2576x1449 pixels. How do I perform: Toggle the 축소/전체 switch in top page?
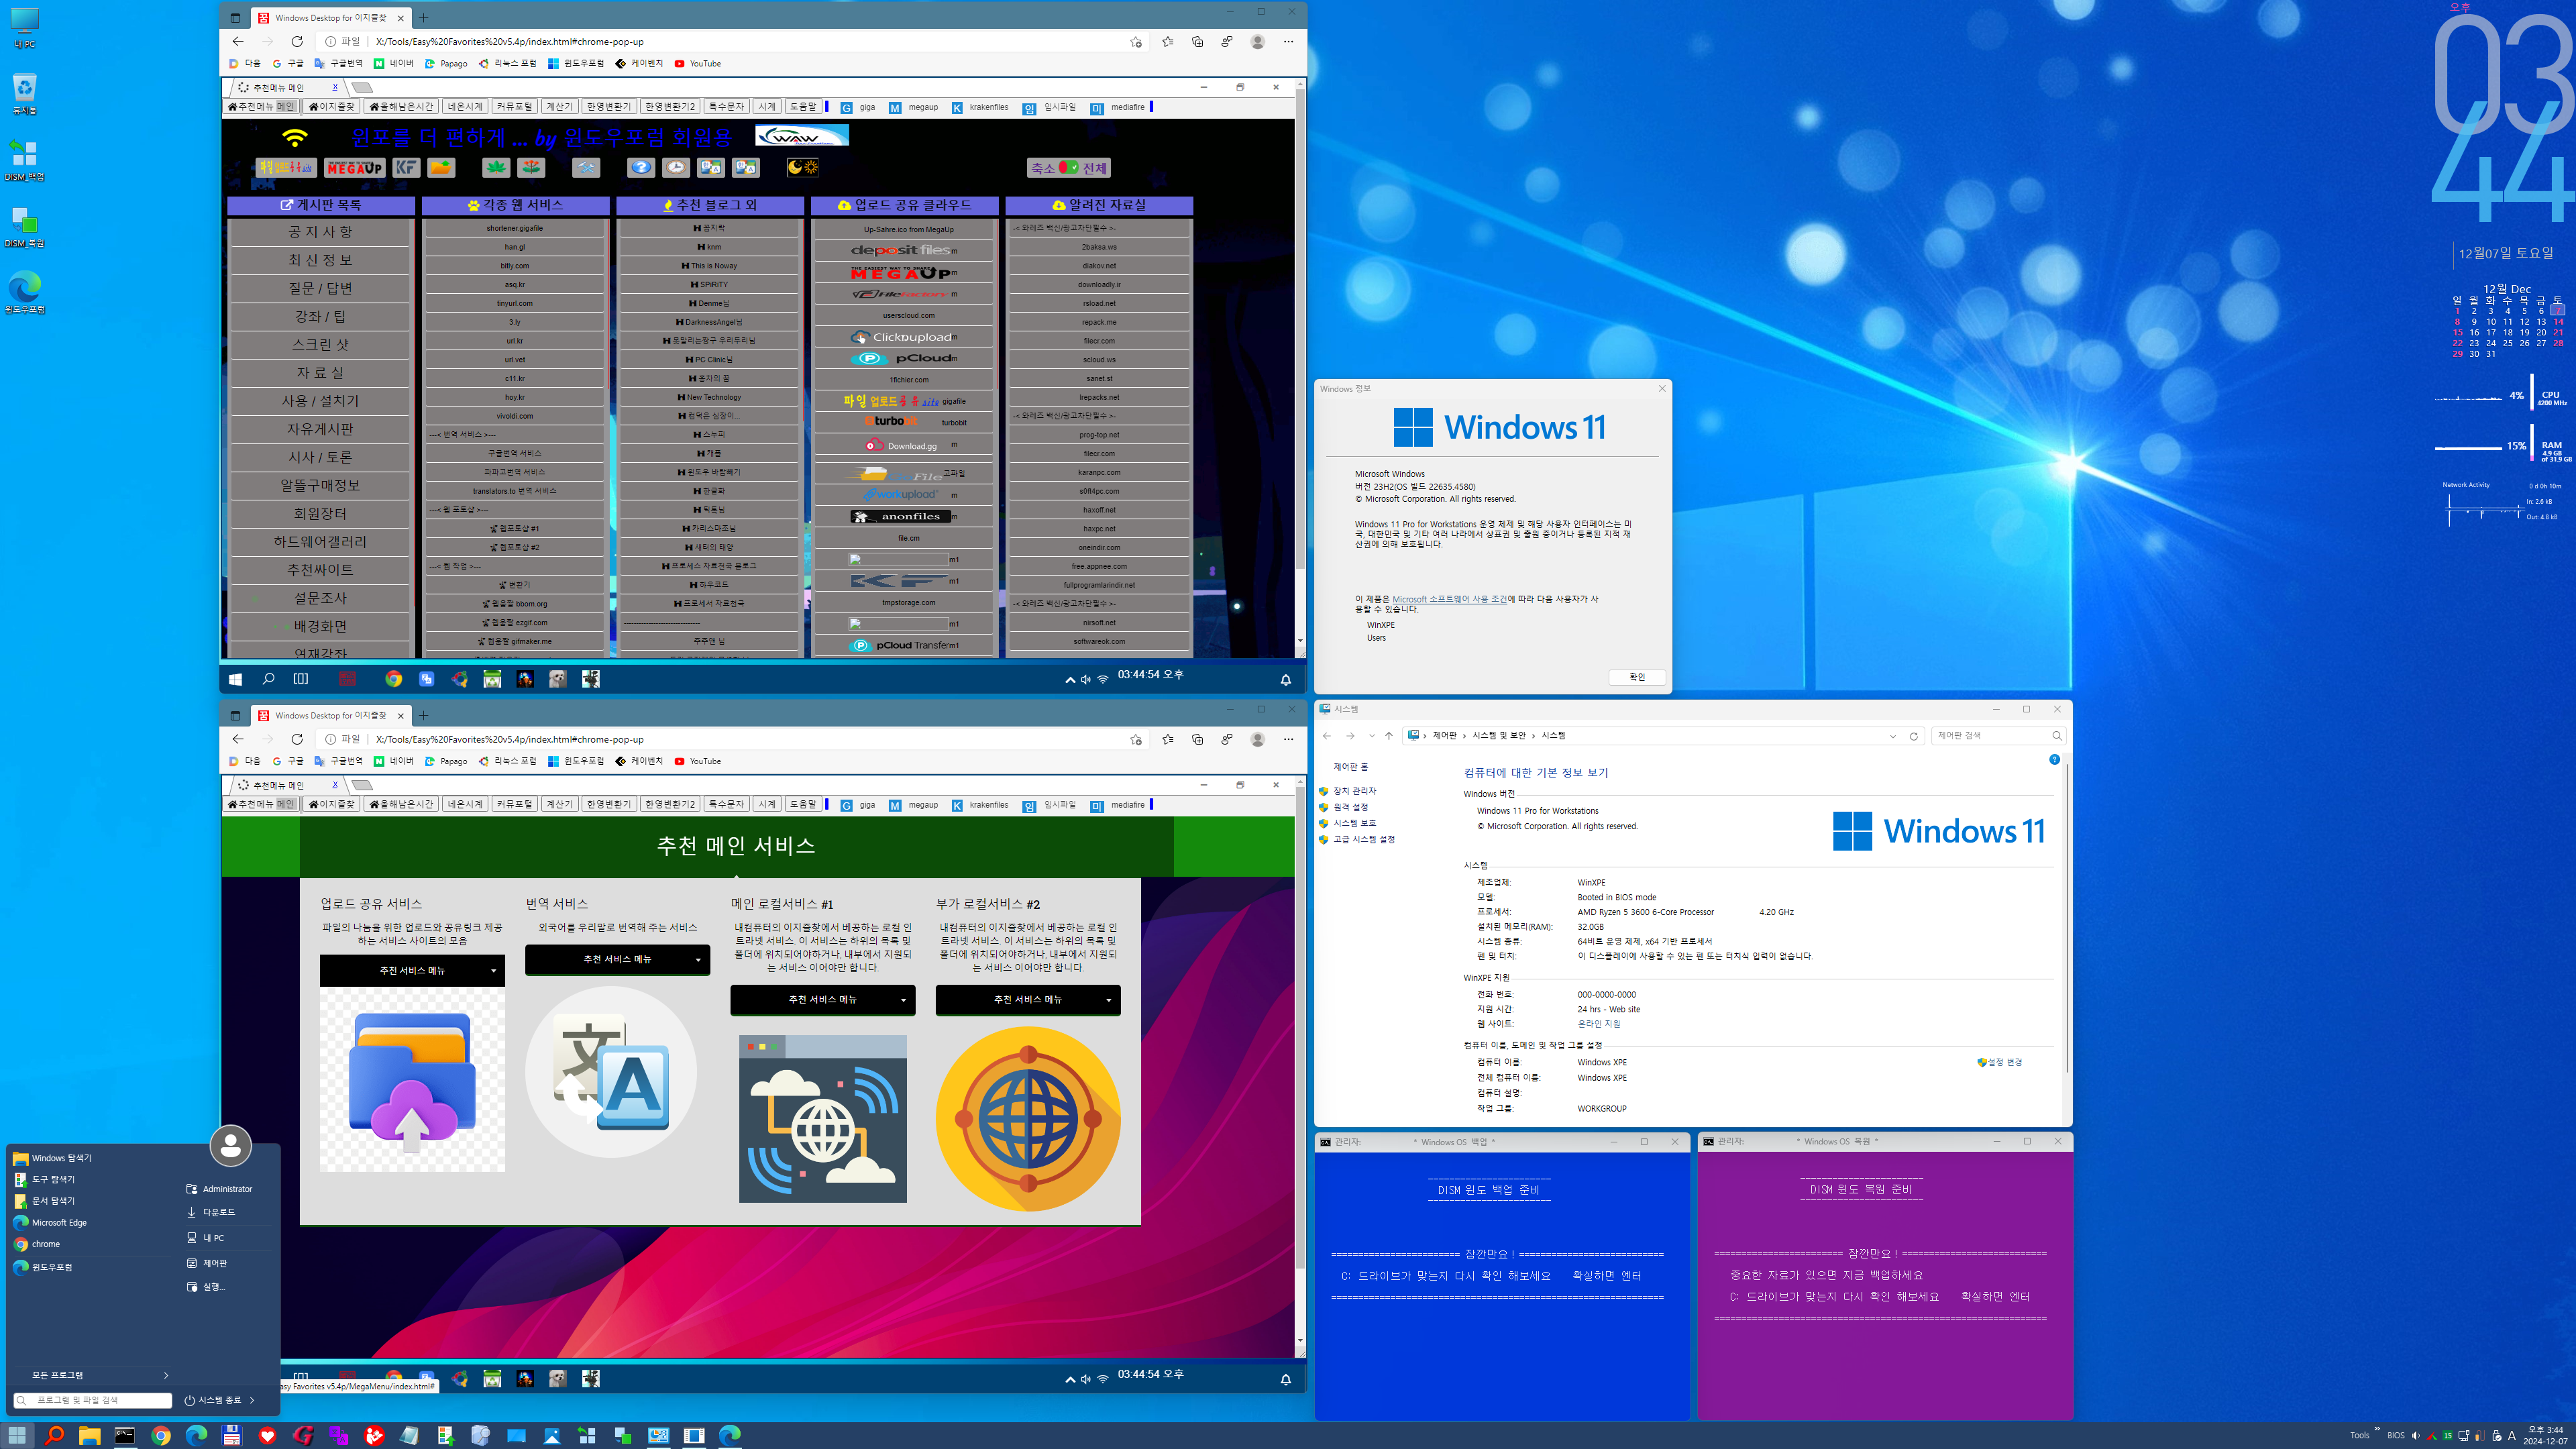point(1069,168)
